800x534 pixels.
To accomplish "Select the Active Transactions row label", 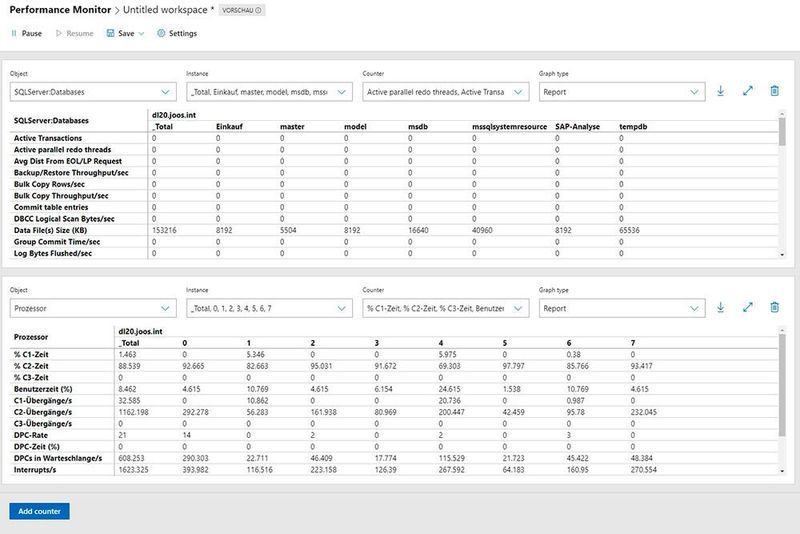I will click(48, 138).
